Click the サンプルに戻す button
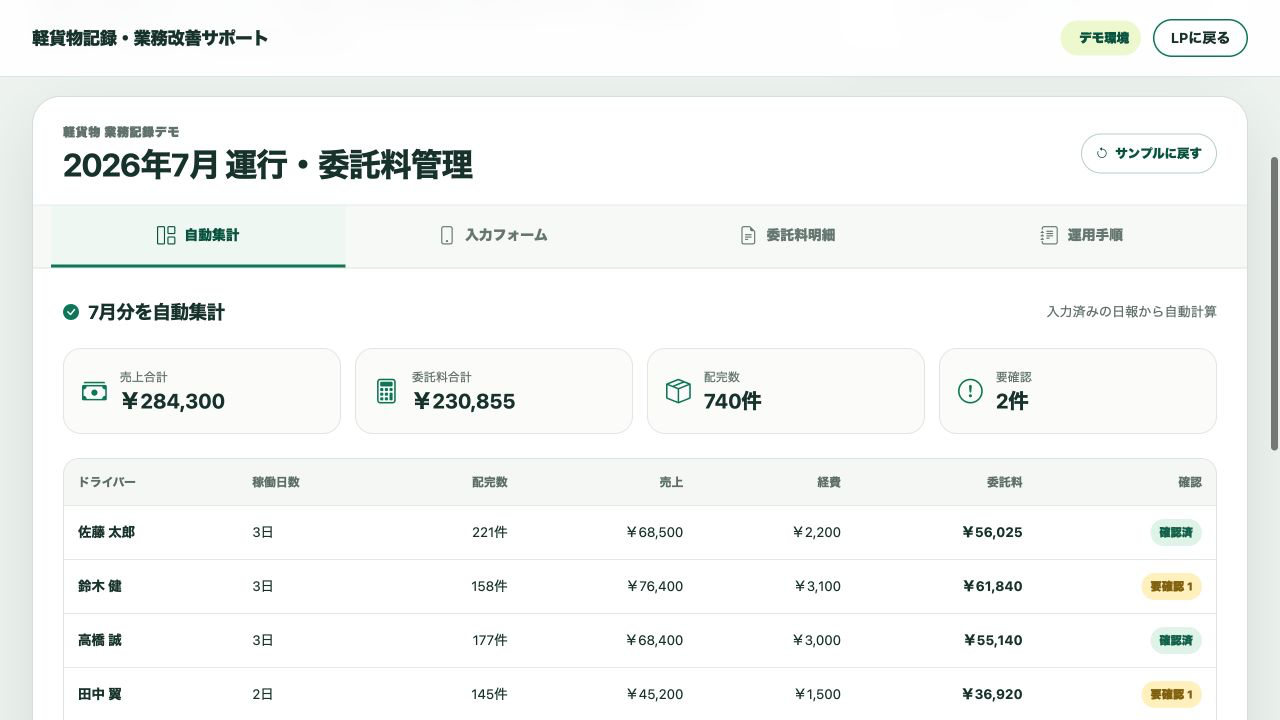The height and width of the screenshot is (720, 1280). [1149, 153]
